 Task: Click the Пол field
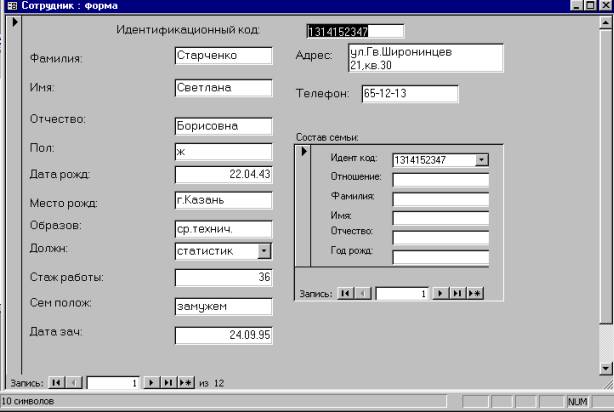click(224, 152)
